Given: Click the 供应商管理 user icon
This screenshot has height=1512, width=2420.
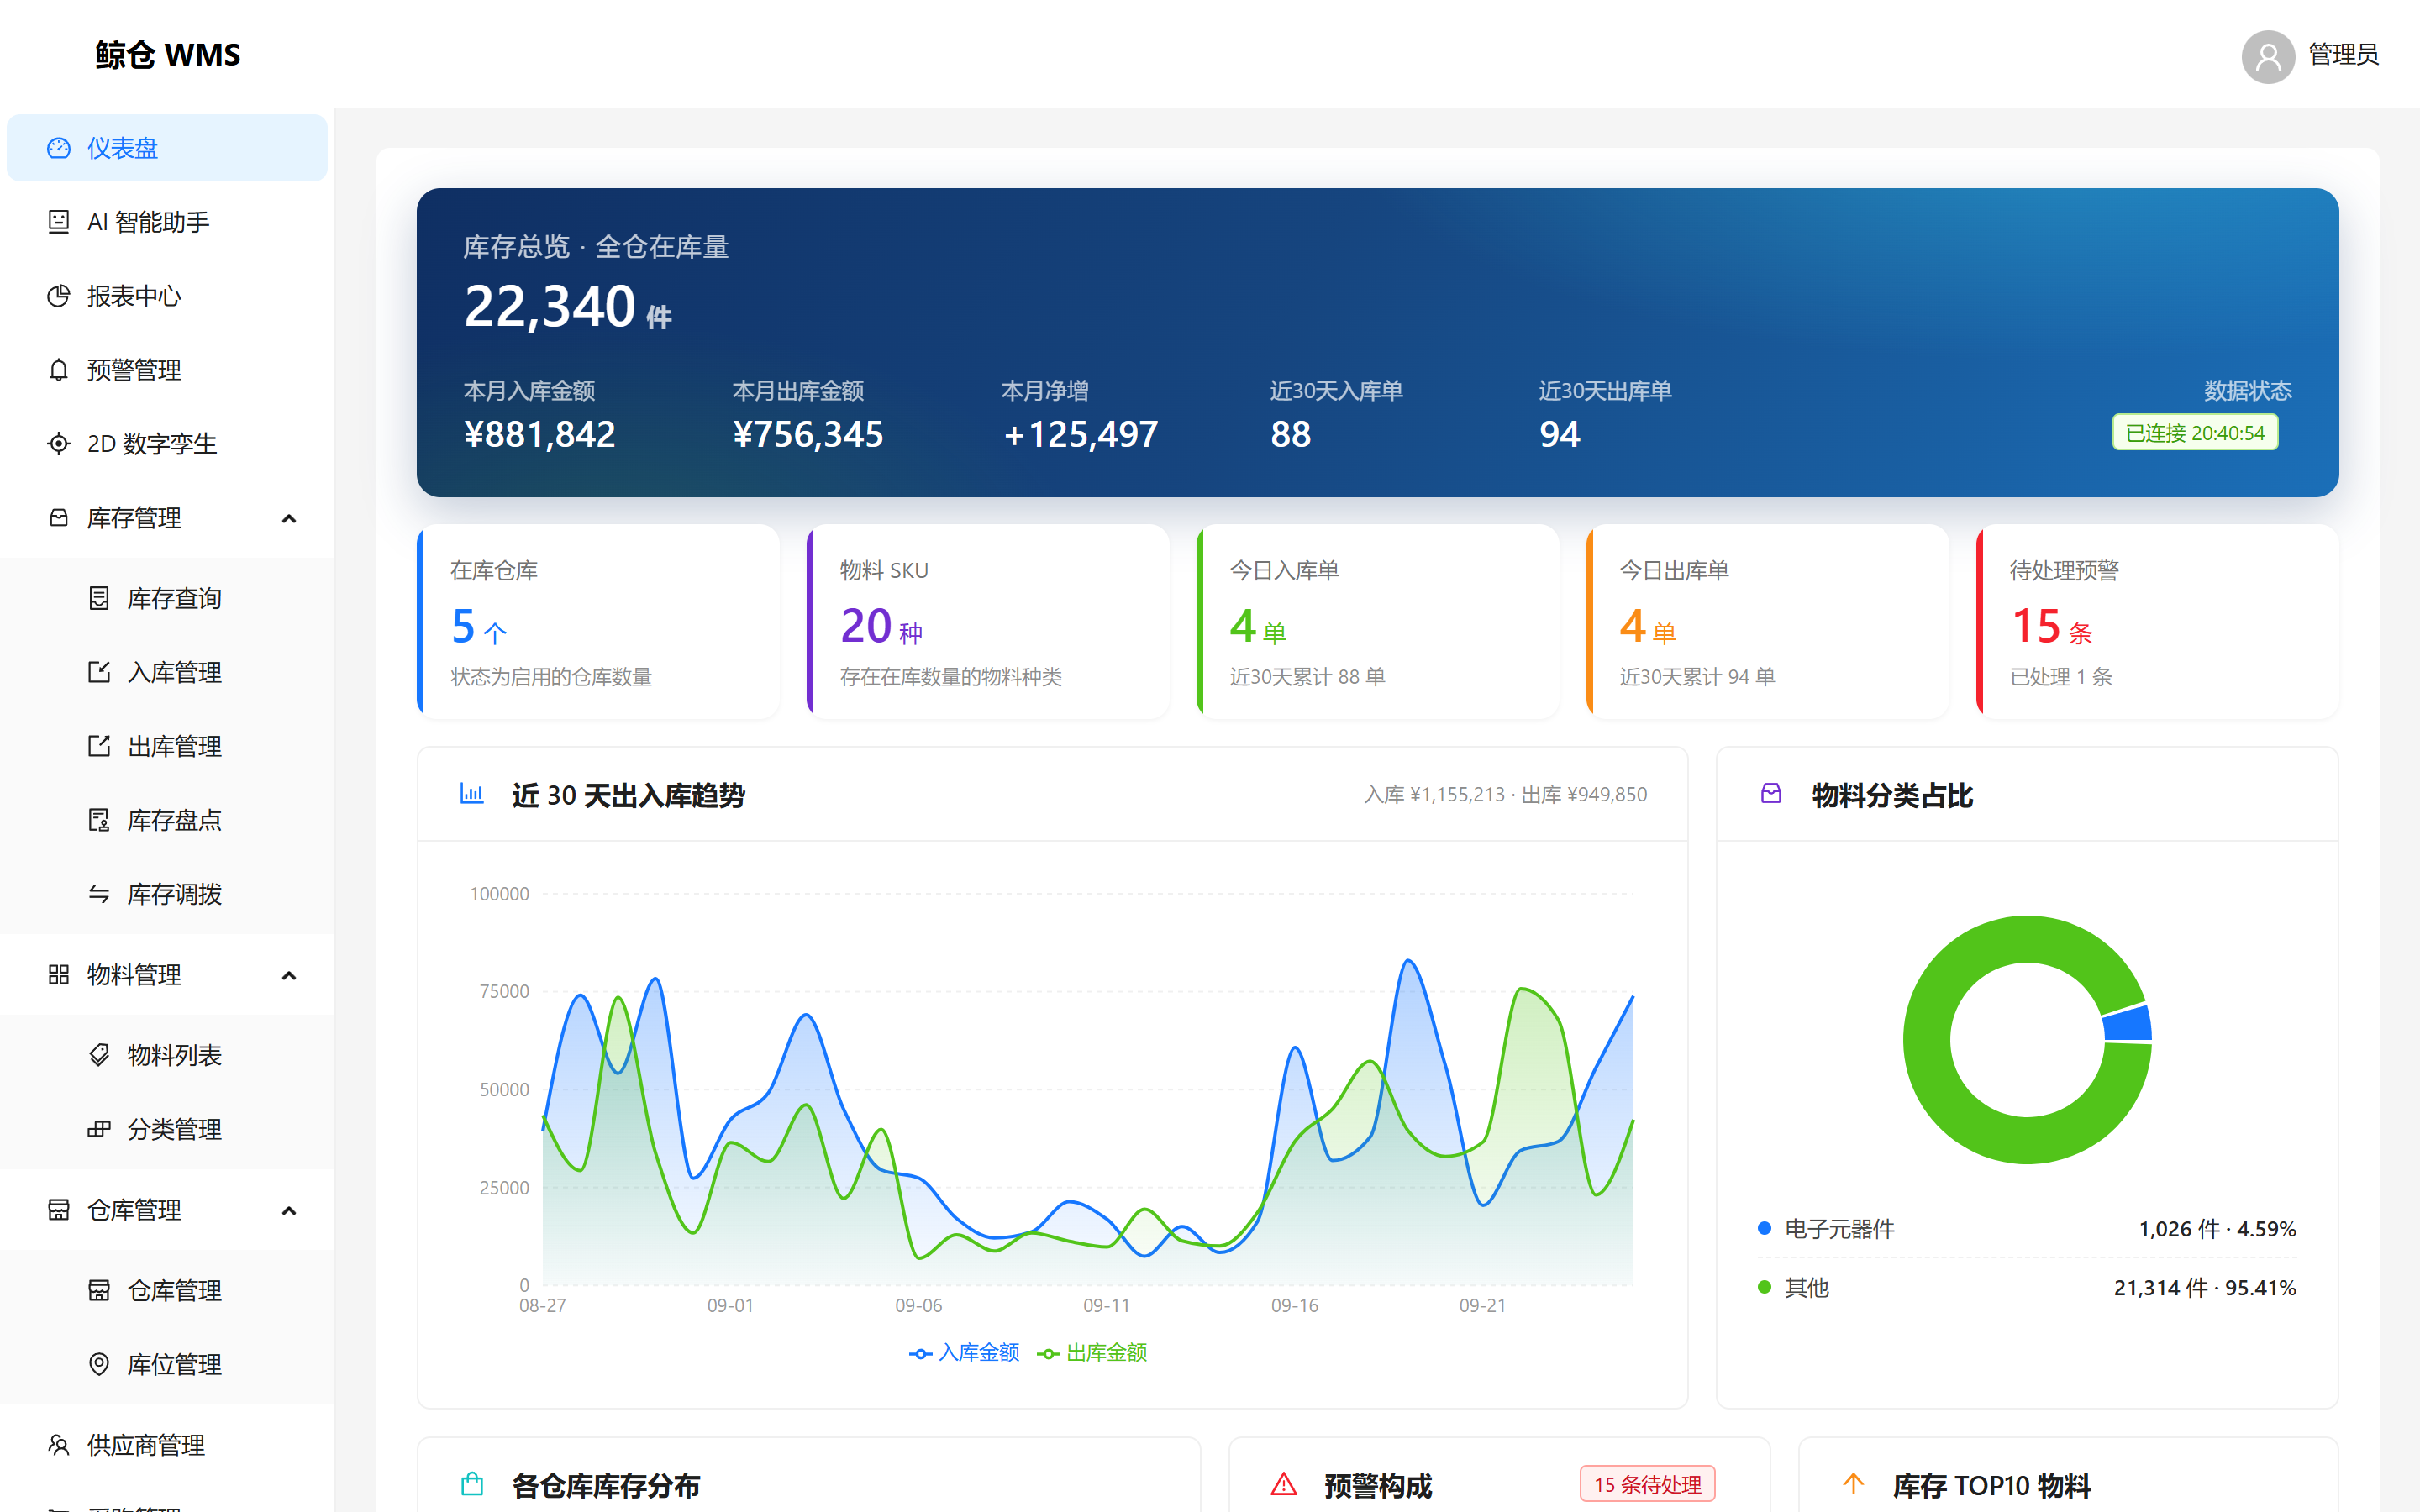Looking at the screenshot, I should (x=59, y=1445).
